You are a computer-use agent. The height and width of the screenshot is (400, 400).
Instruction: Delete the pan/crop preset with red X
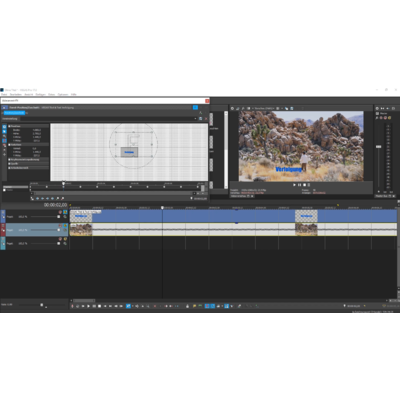(x=206, y=119)
